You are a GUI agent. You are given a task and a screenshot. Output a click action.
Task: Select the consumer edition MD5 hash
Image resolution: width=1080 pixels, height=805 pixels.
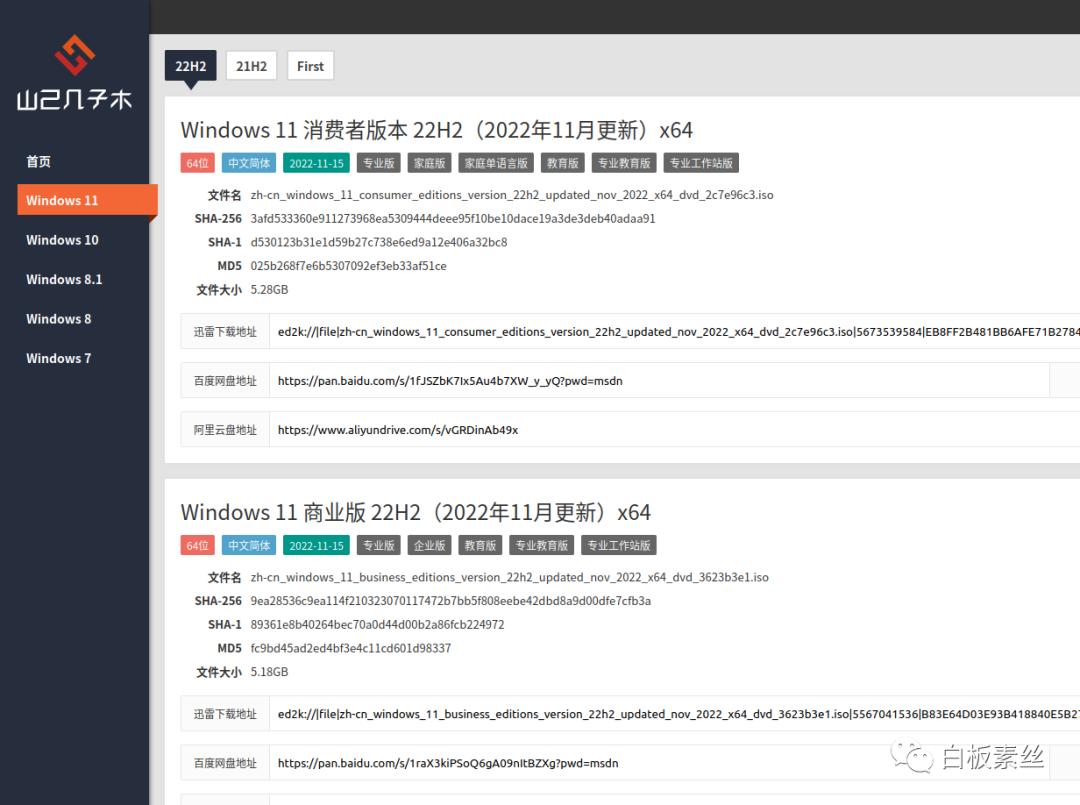(349, 266)
